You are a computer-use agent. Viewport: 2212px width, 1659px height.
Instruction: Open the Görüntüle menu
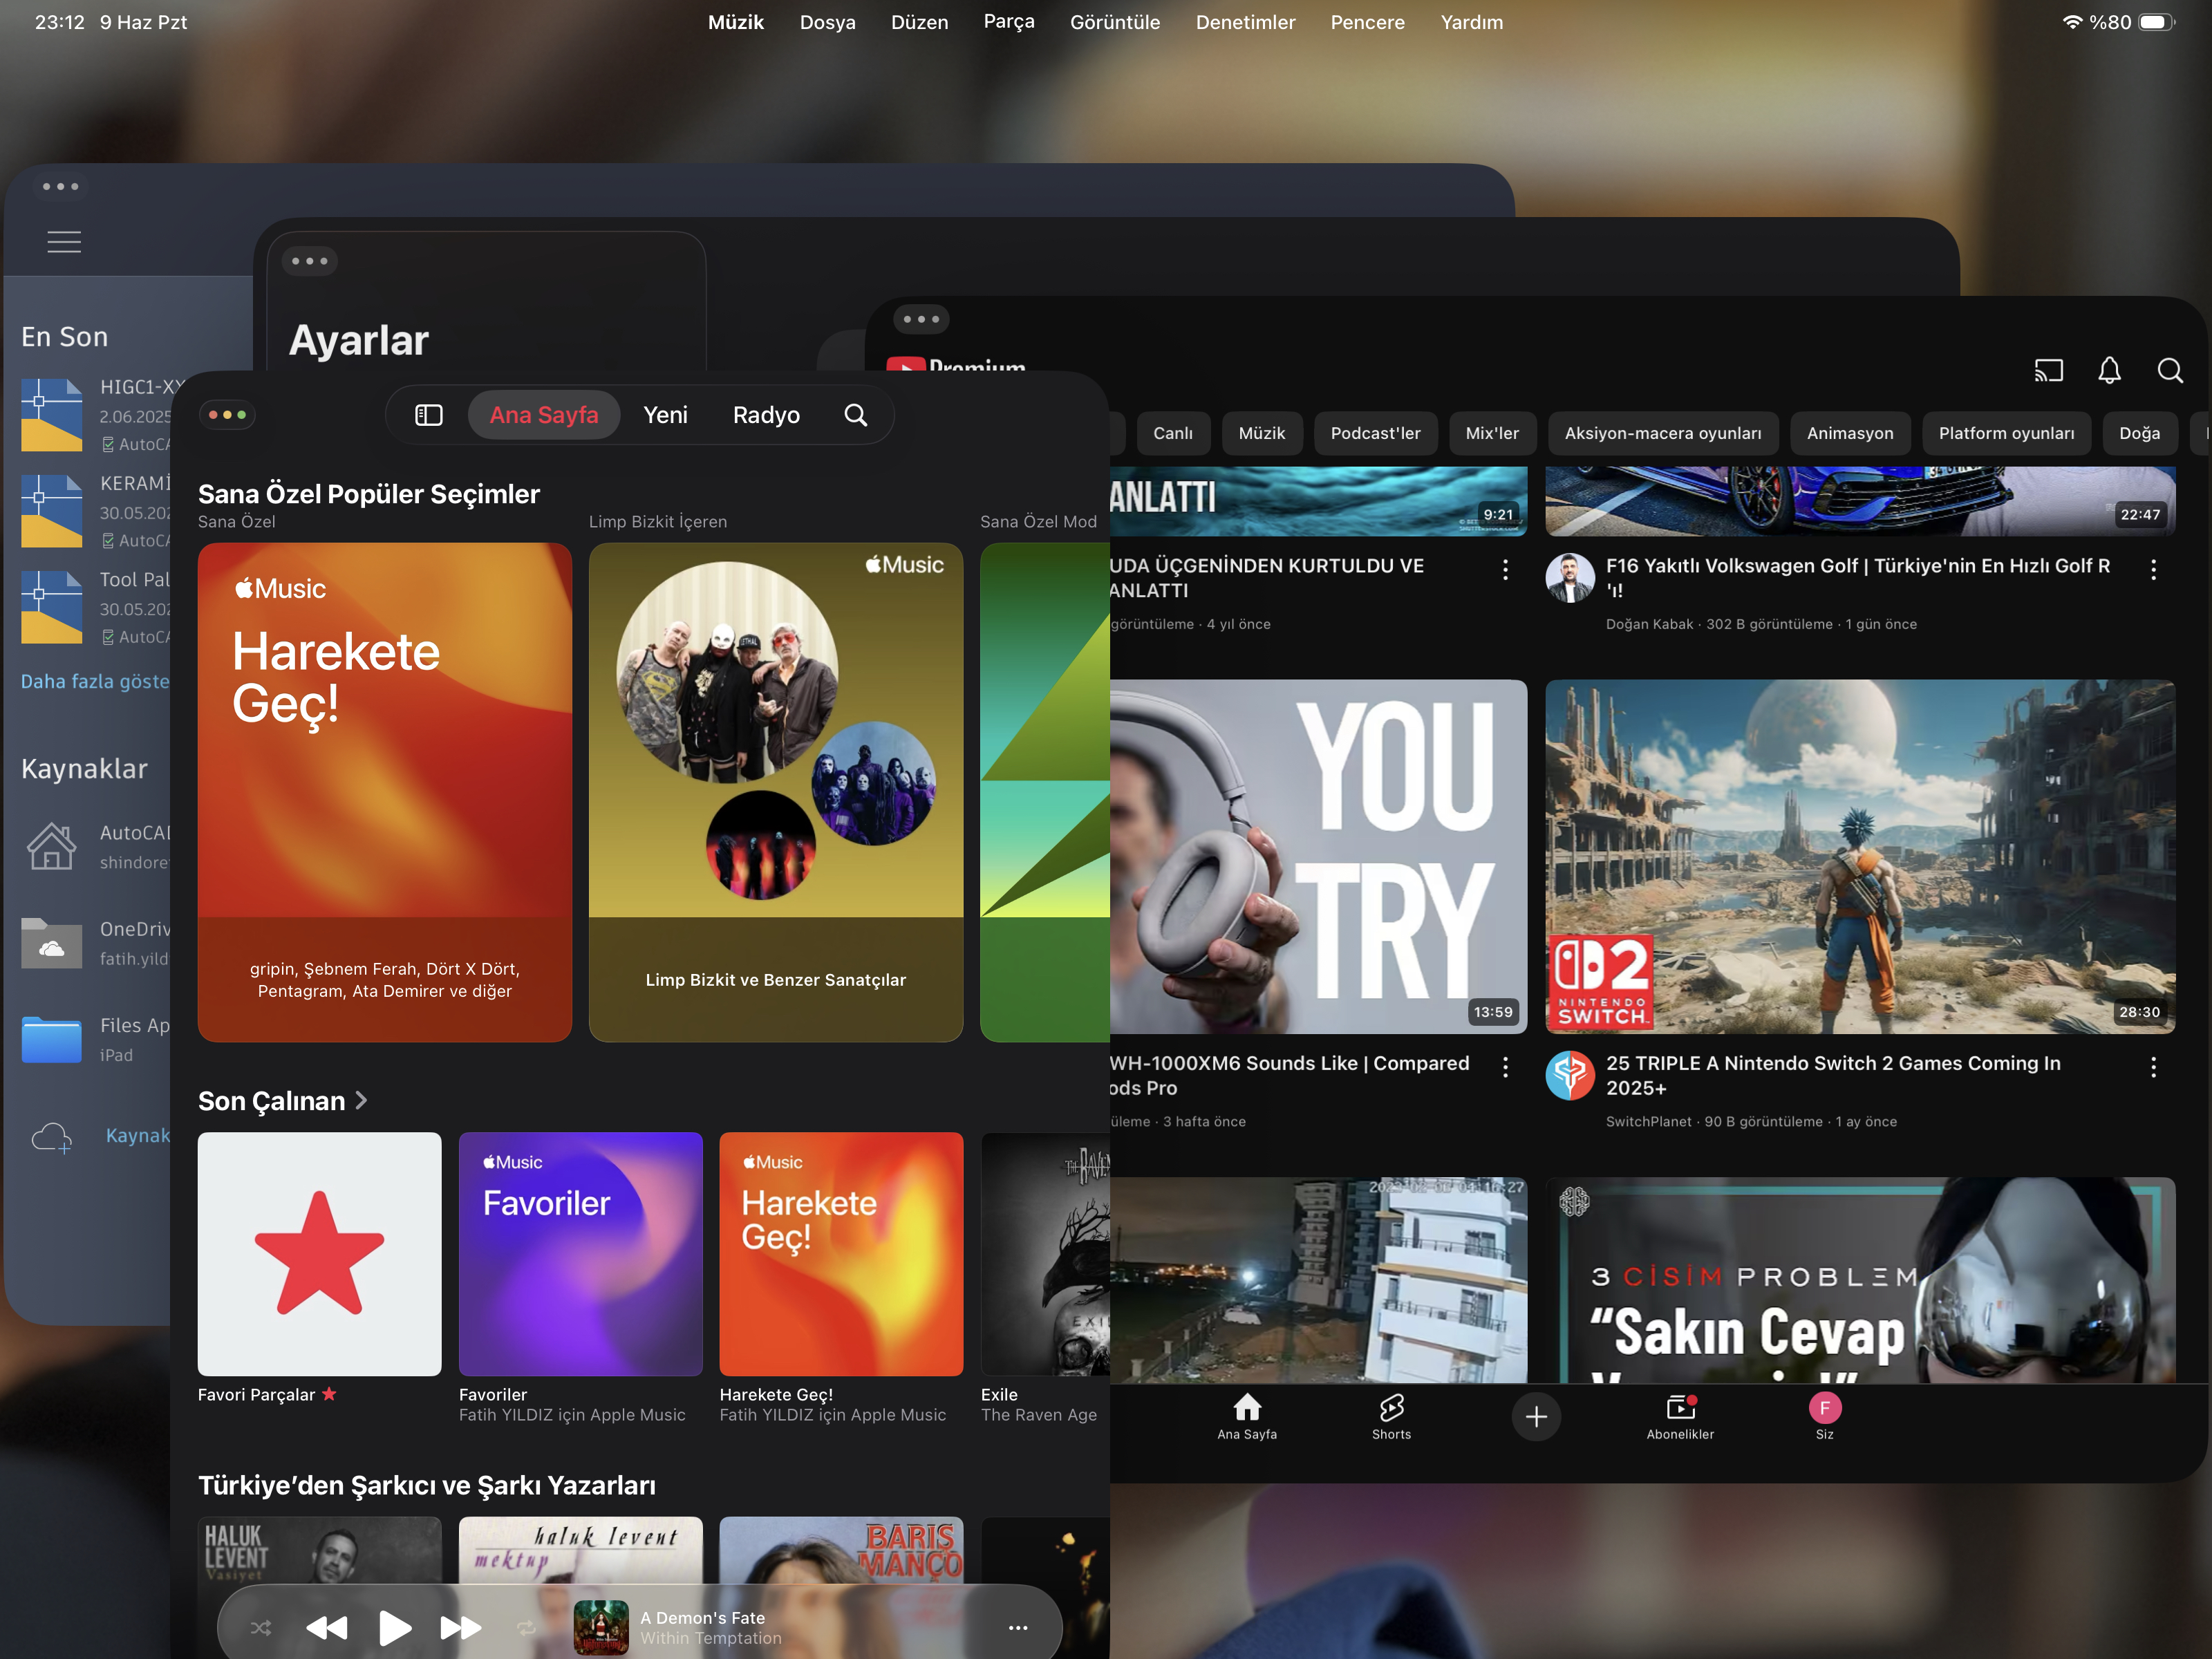(x=1115, y=22)
